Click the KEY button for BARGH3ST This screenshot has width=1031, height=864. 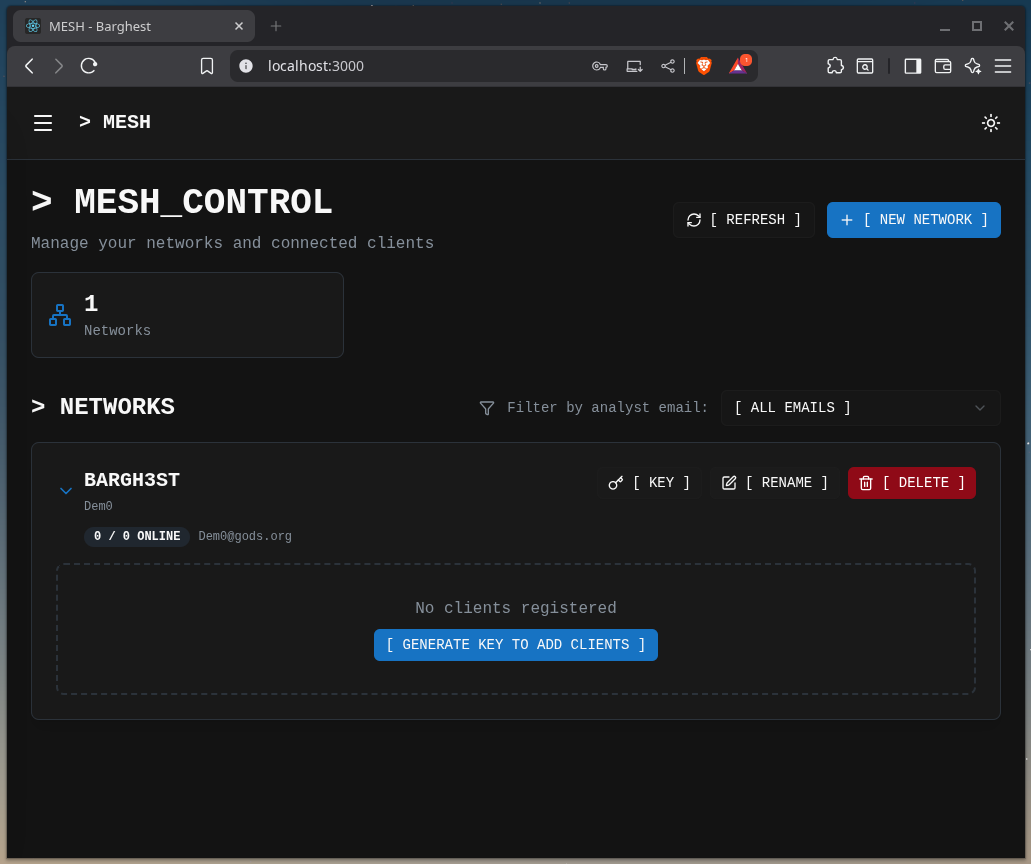pos(650,483)
